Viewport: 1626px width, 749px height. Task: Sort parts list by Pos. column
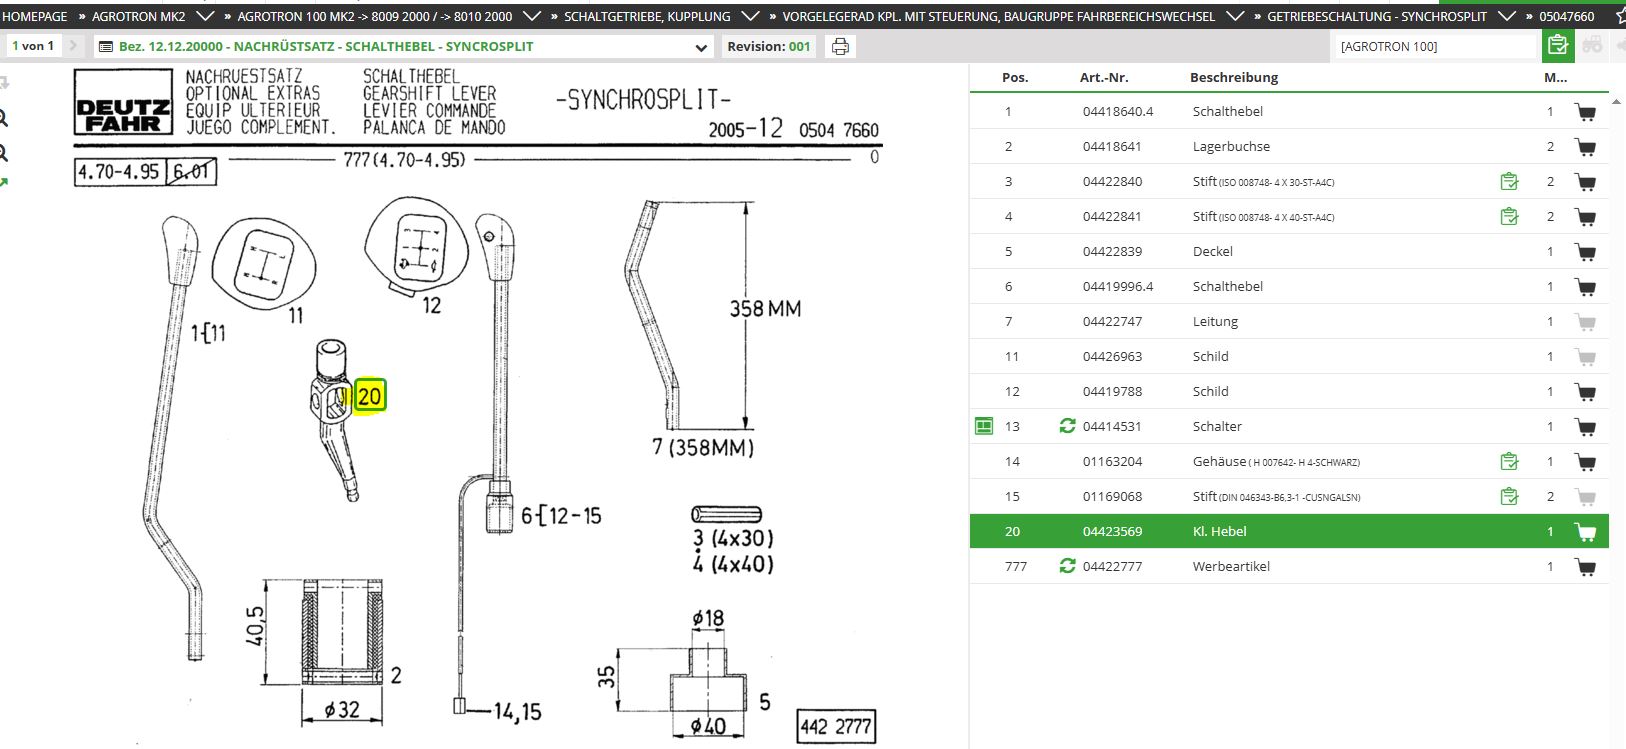(1015, 77)
